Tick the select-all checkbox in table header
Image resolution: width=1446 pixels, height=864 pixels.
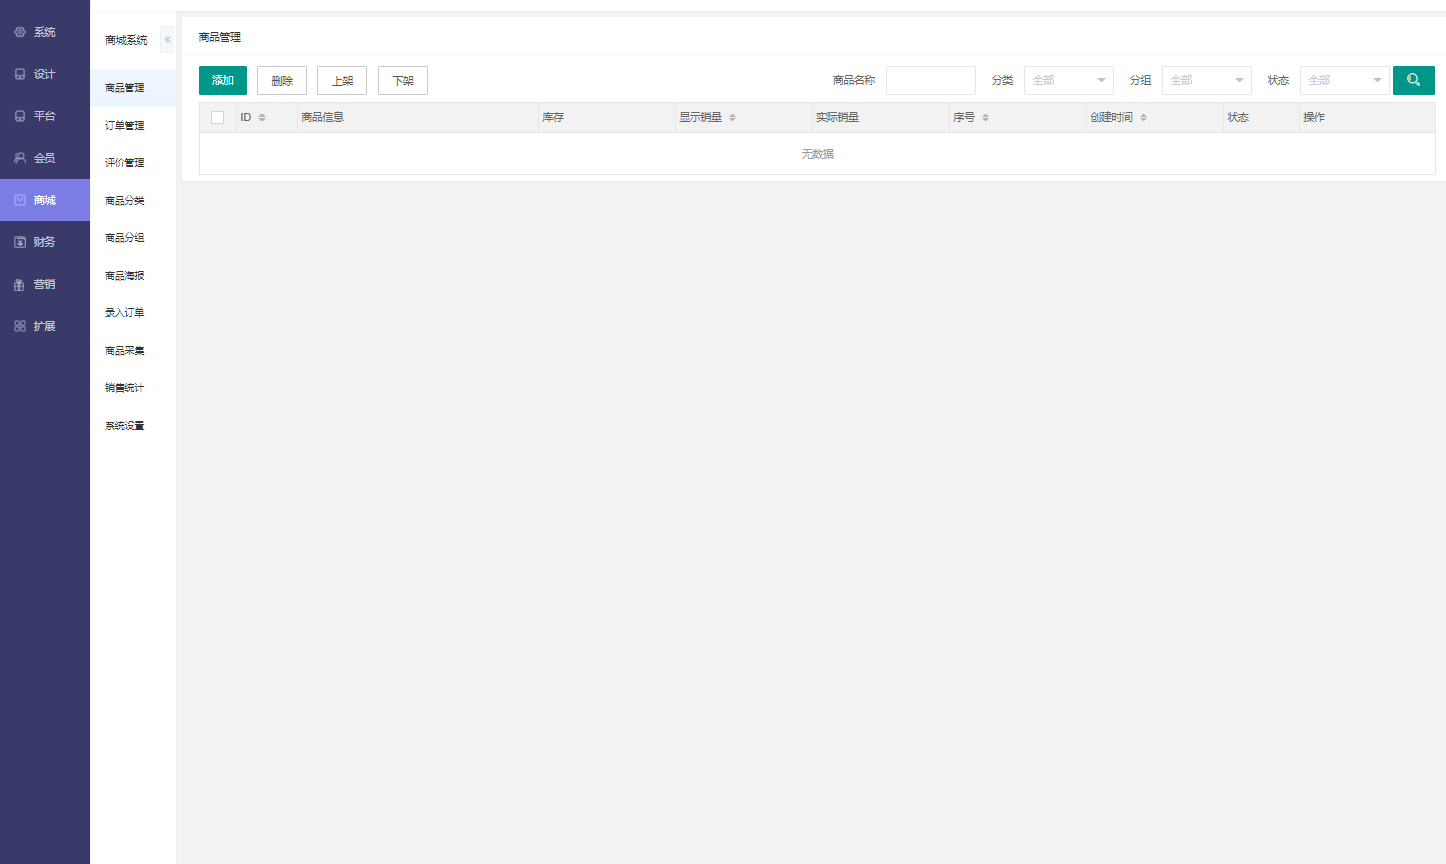[x=217, y=117]
